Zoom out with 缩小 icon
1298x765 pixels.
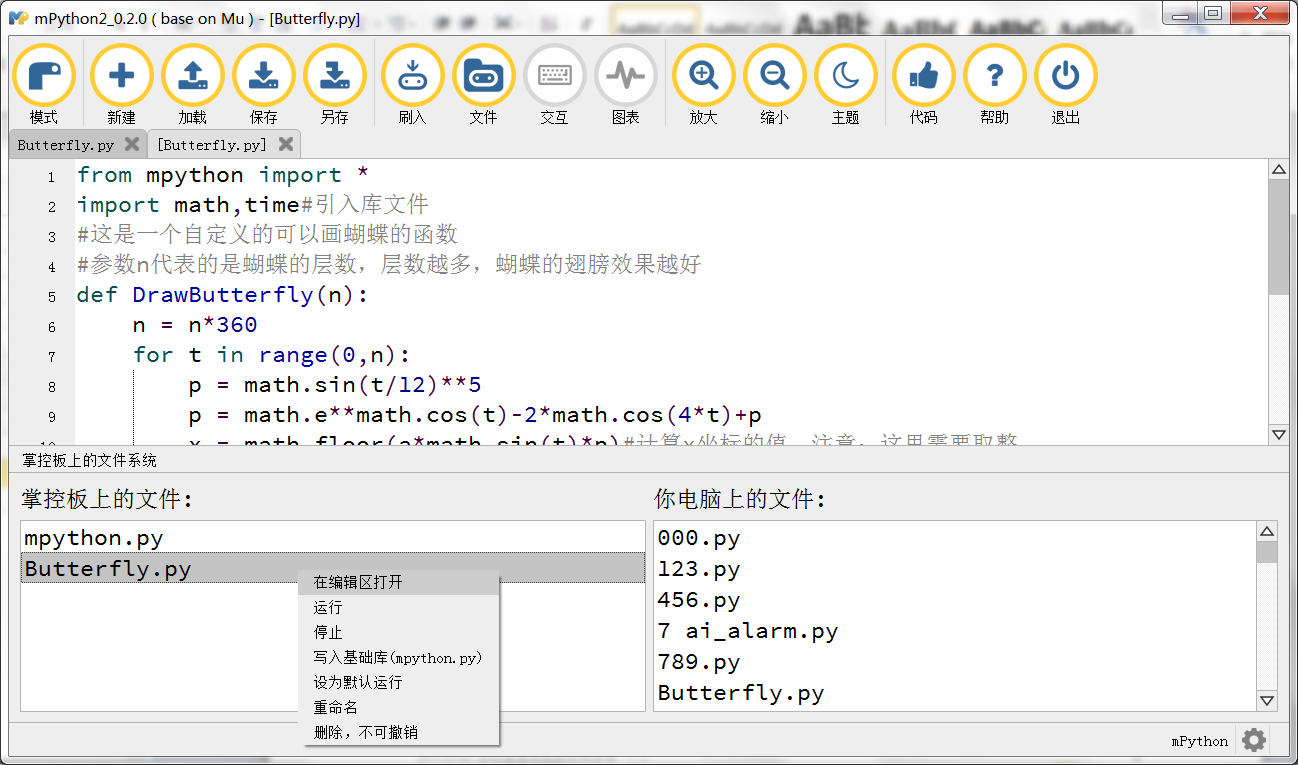click(x=774, y=76)
